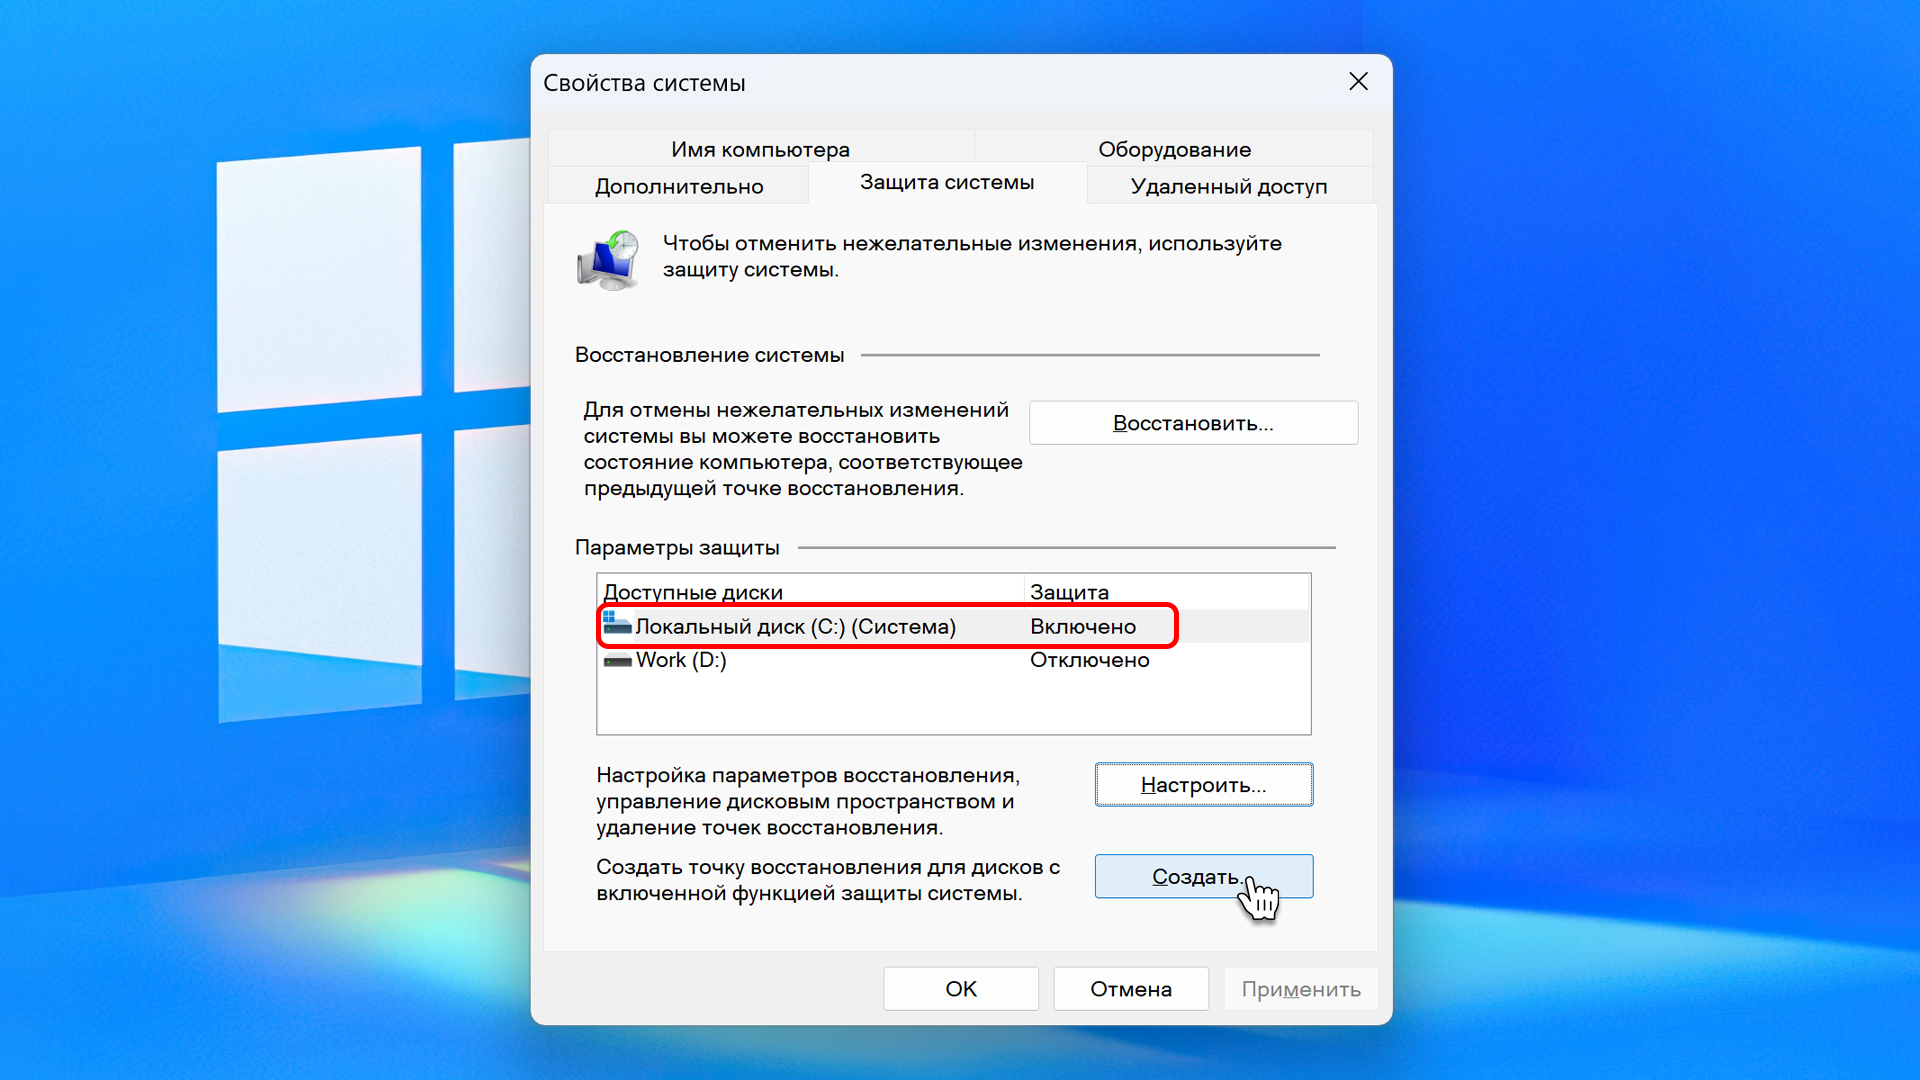This screenshot has height=1080, width=1920.
Task: Click the Настроить... button
Action: [1204, 785]
